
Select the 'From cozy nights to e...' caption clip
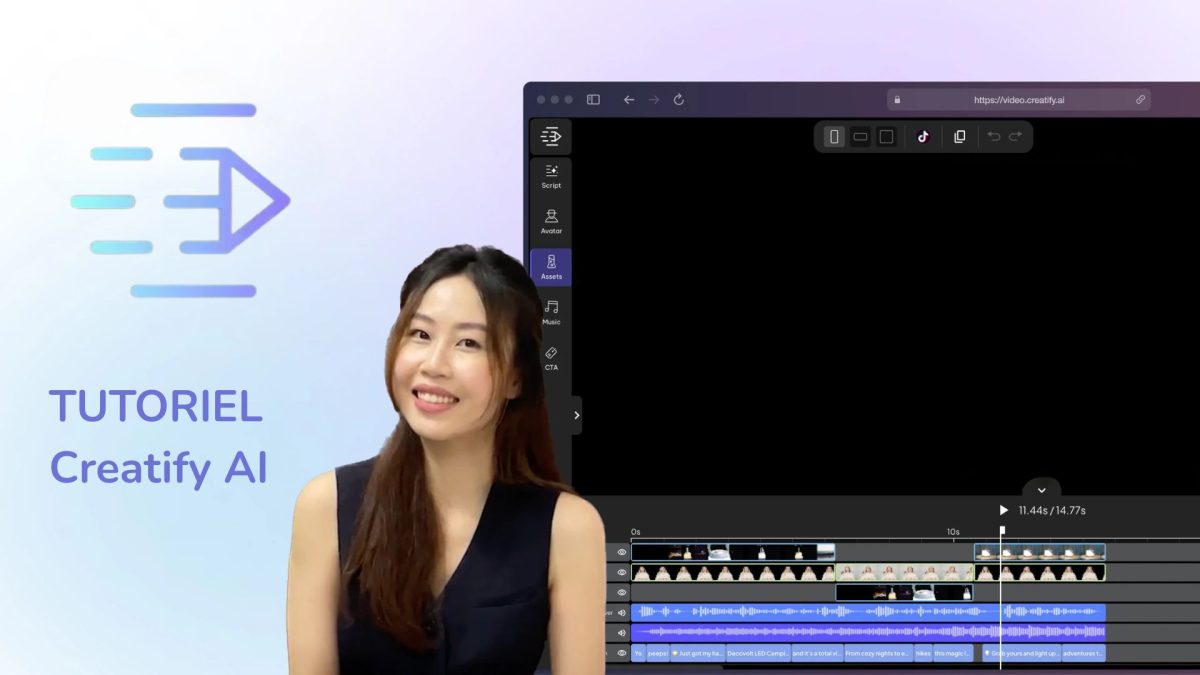[x=878, y=653]
